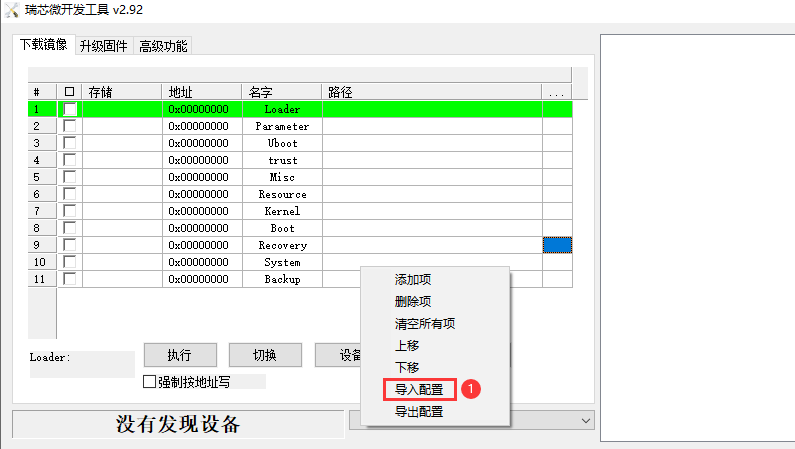
Task: Click the 地址 column header
Action: (202, 92)
